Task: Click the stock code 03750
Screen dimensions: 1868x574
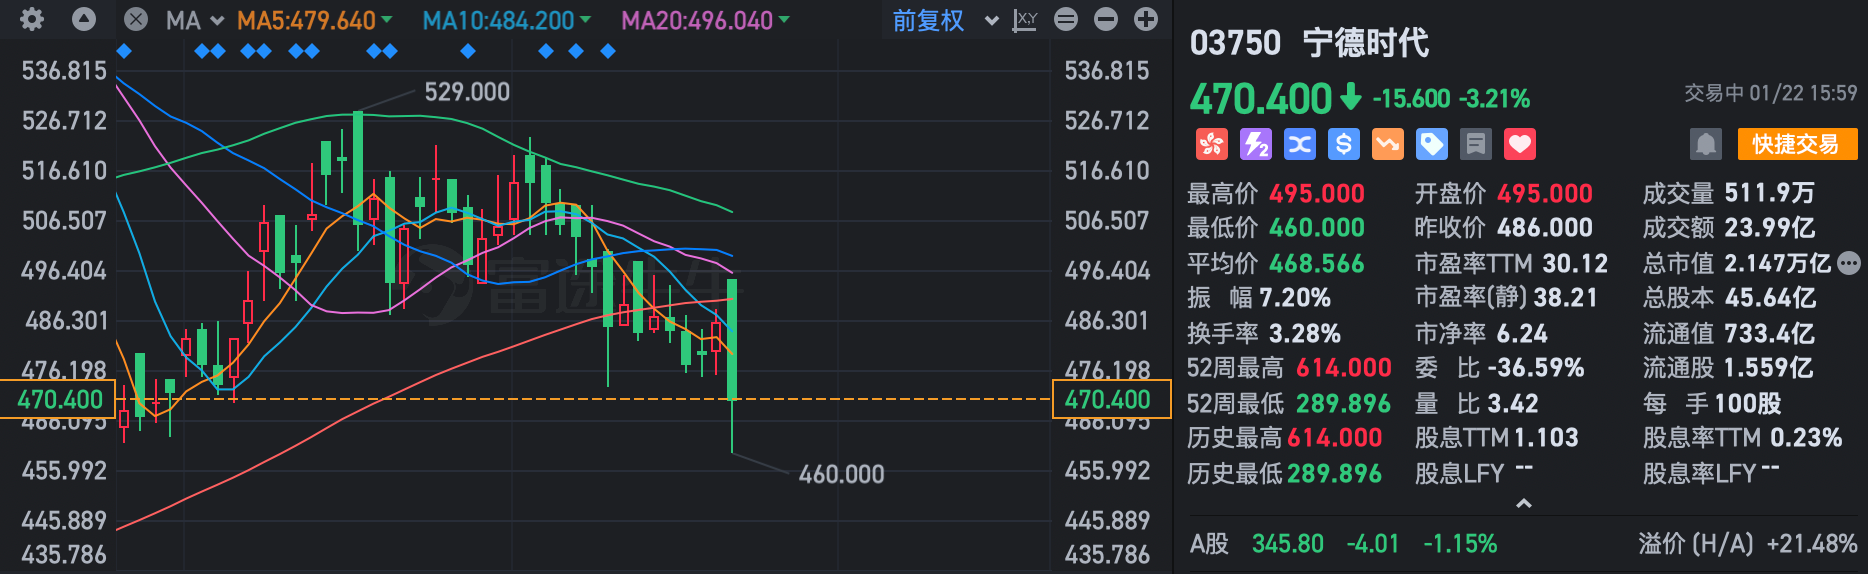Action: [x=1235, y=43]
